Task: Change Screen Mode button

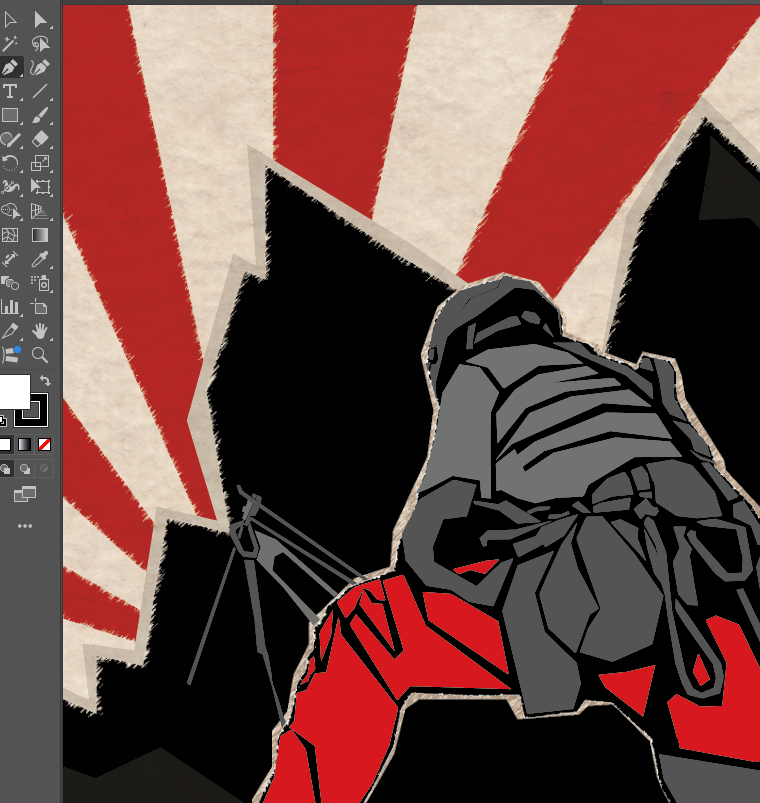Action: point(25,494)
